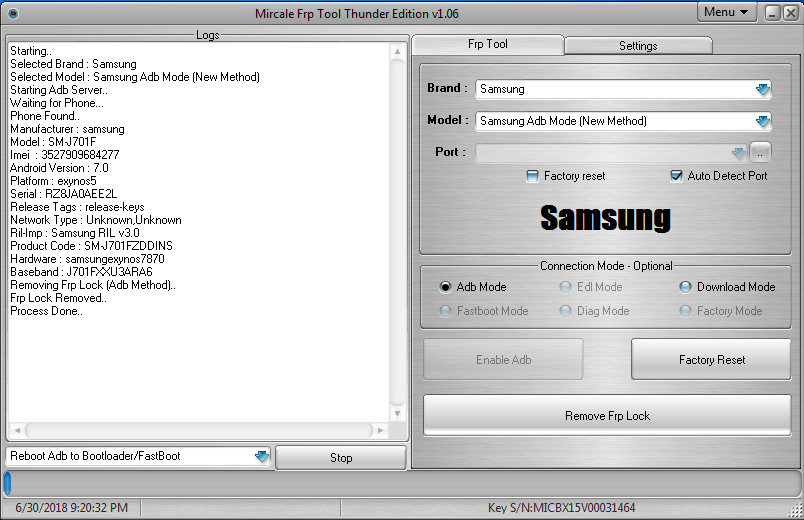Click the Stop button

pyautogui.click(x=341, y=457)
